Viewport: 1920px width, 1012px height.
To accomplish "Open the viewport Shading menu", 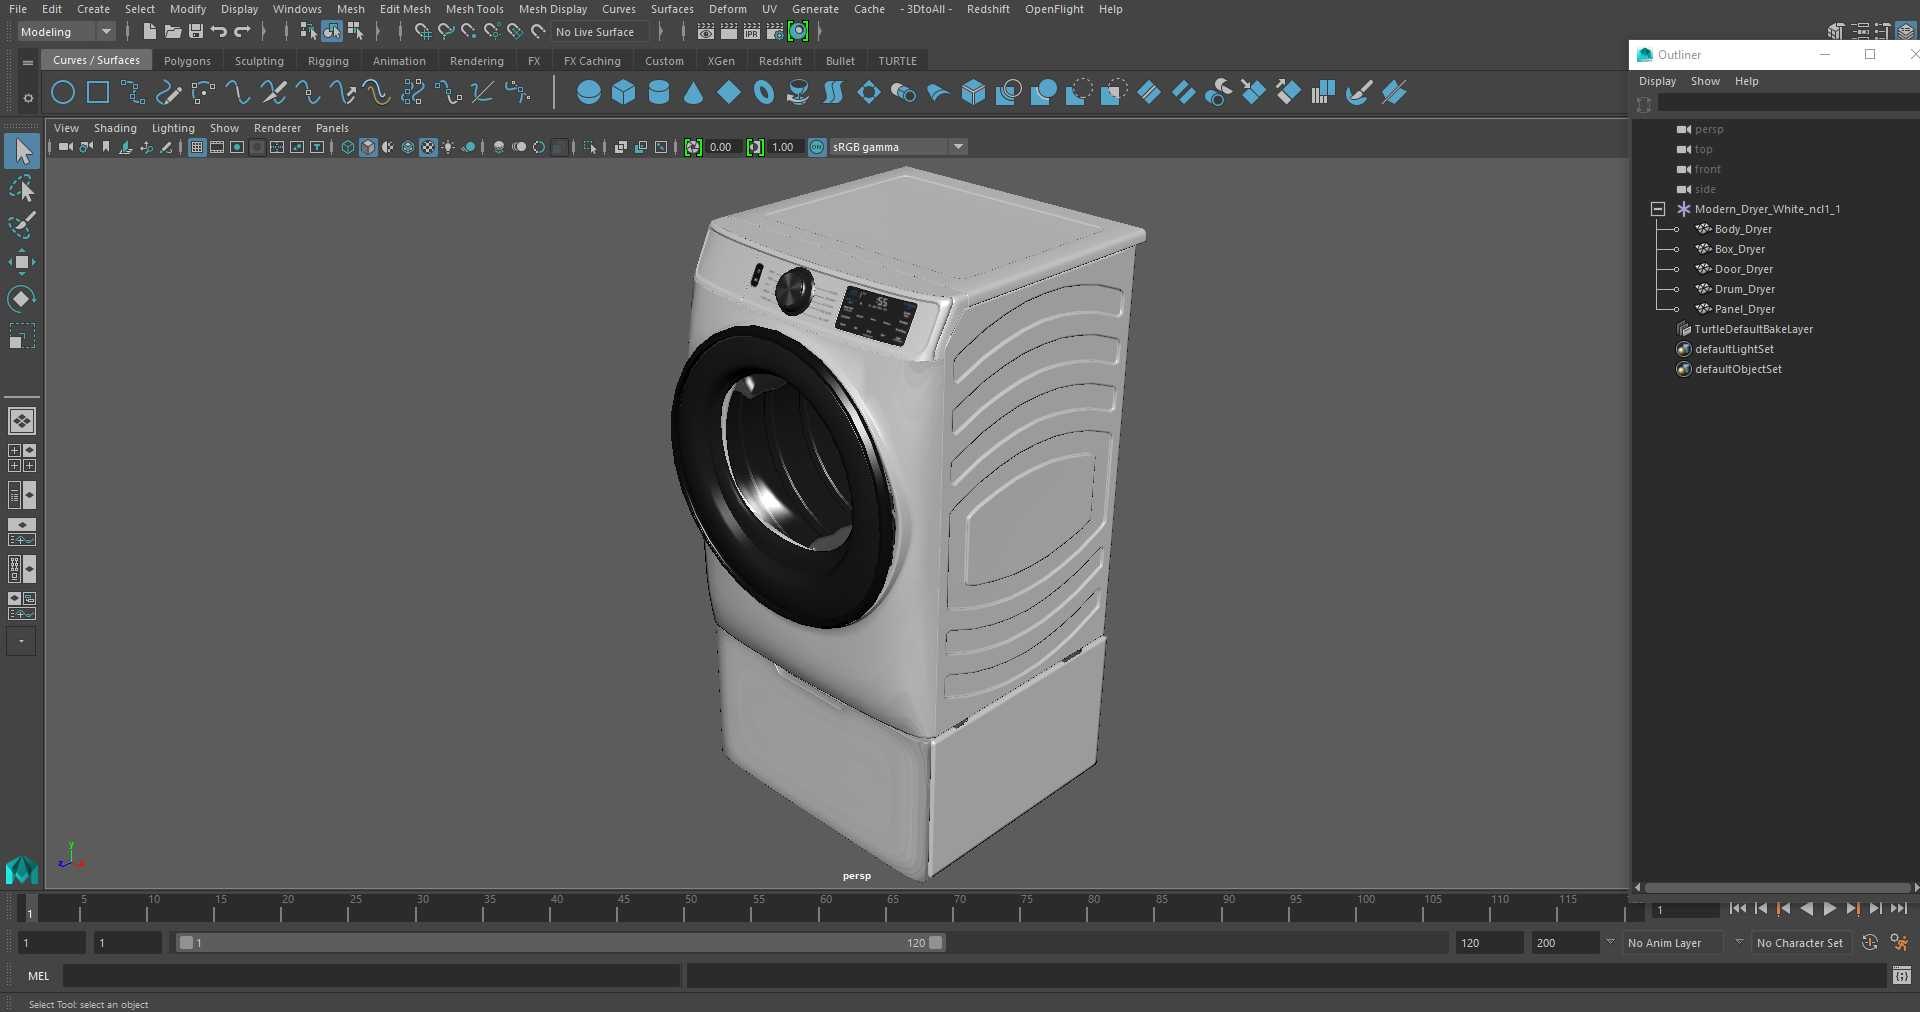I will coord(115,128).
